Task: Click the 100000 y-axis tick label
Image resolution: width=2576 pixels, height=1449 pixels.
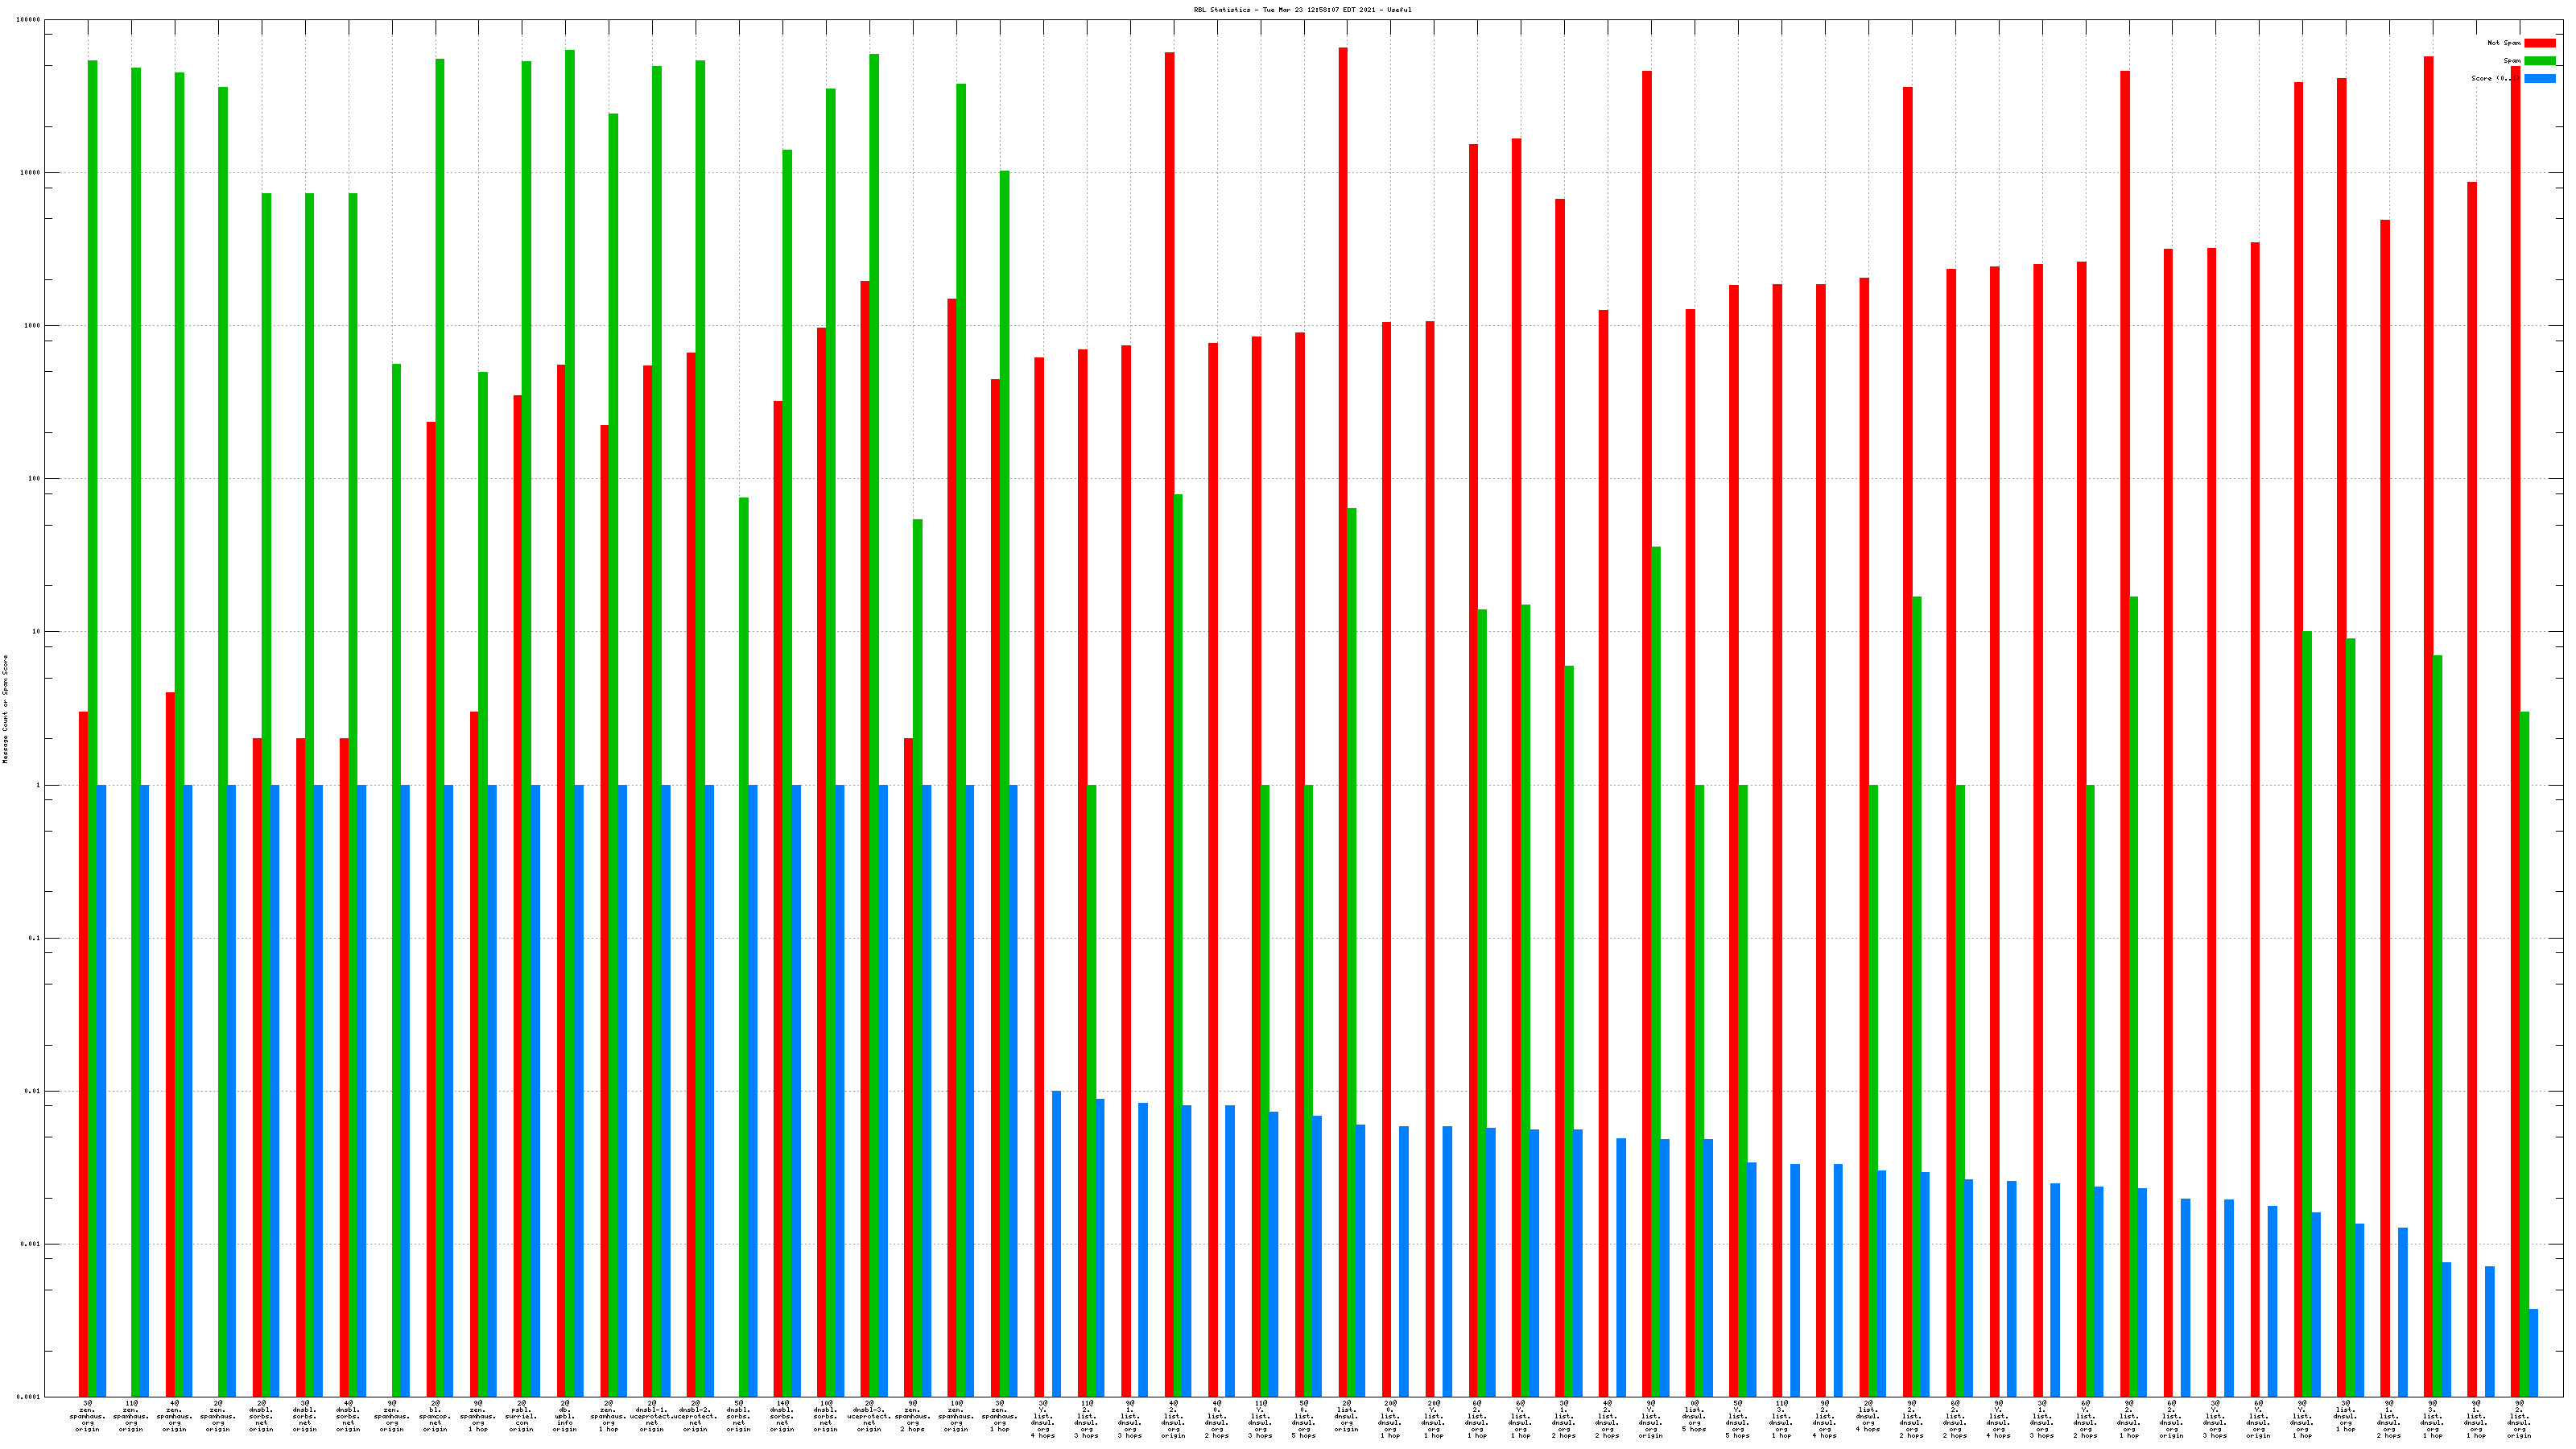Action: point(29,20)
